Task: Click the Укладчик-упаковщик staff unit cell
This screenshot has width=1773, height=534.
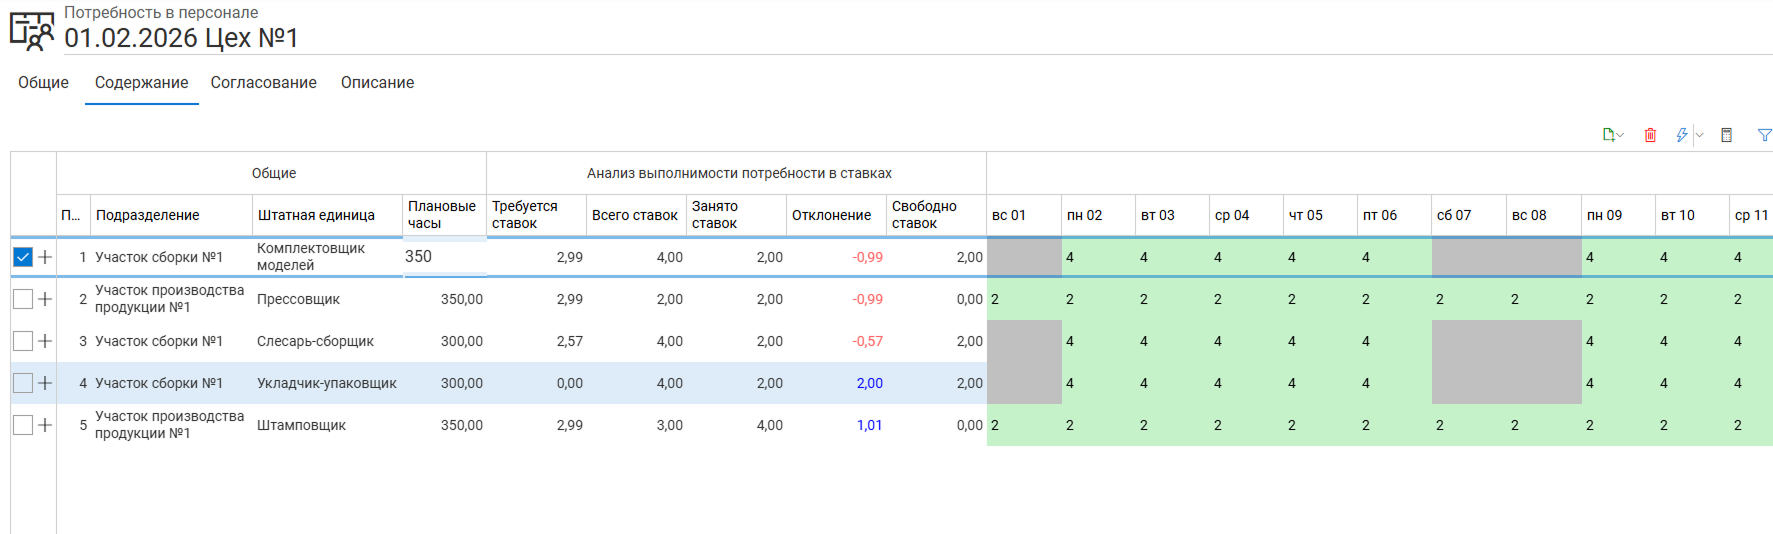Action: tap(327, 383)
